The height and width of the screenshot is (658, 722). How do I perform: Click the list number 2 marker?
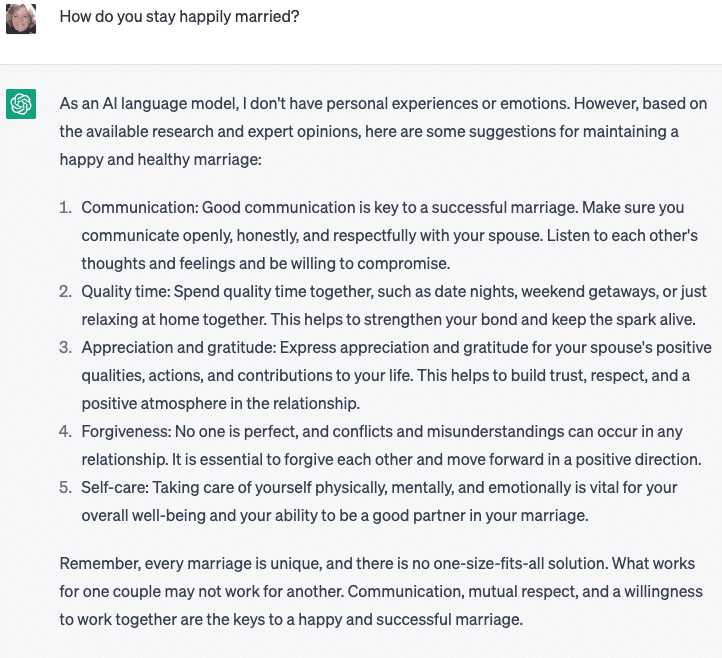(x=65, y=291)
